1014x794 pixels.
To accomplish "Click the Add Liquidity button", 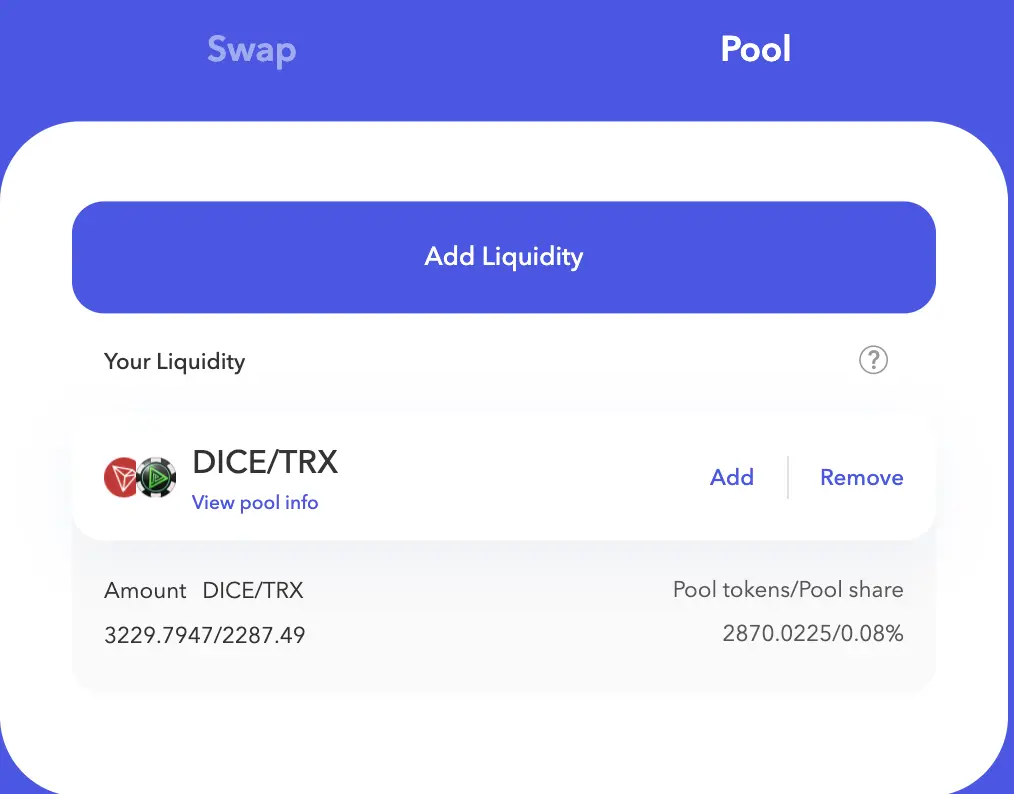I will [x=504, y=257].
